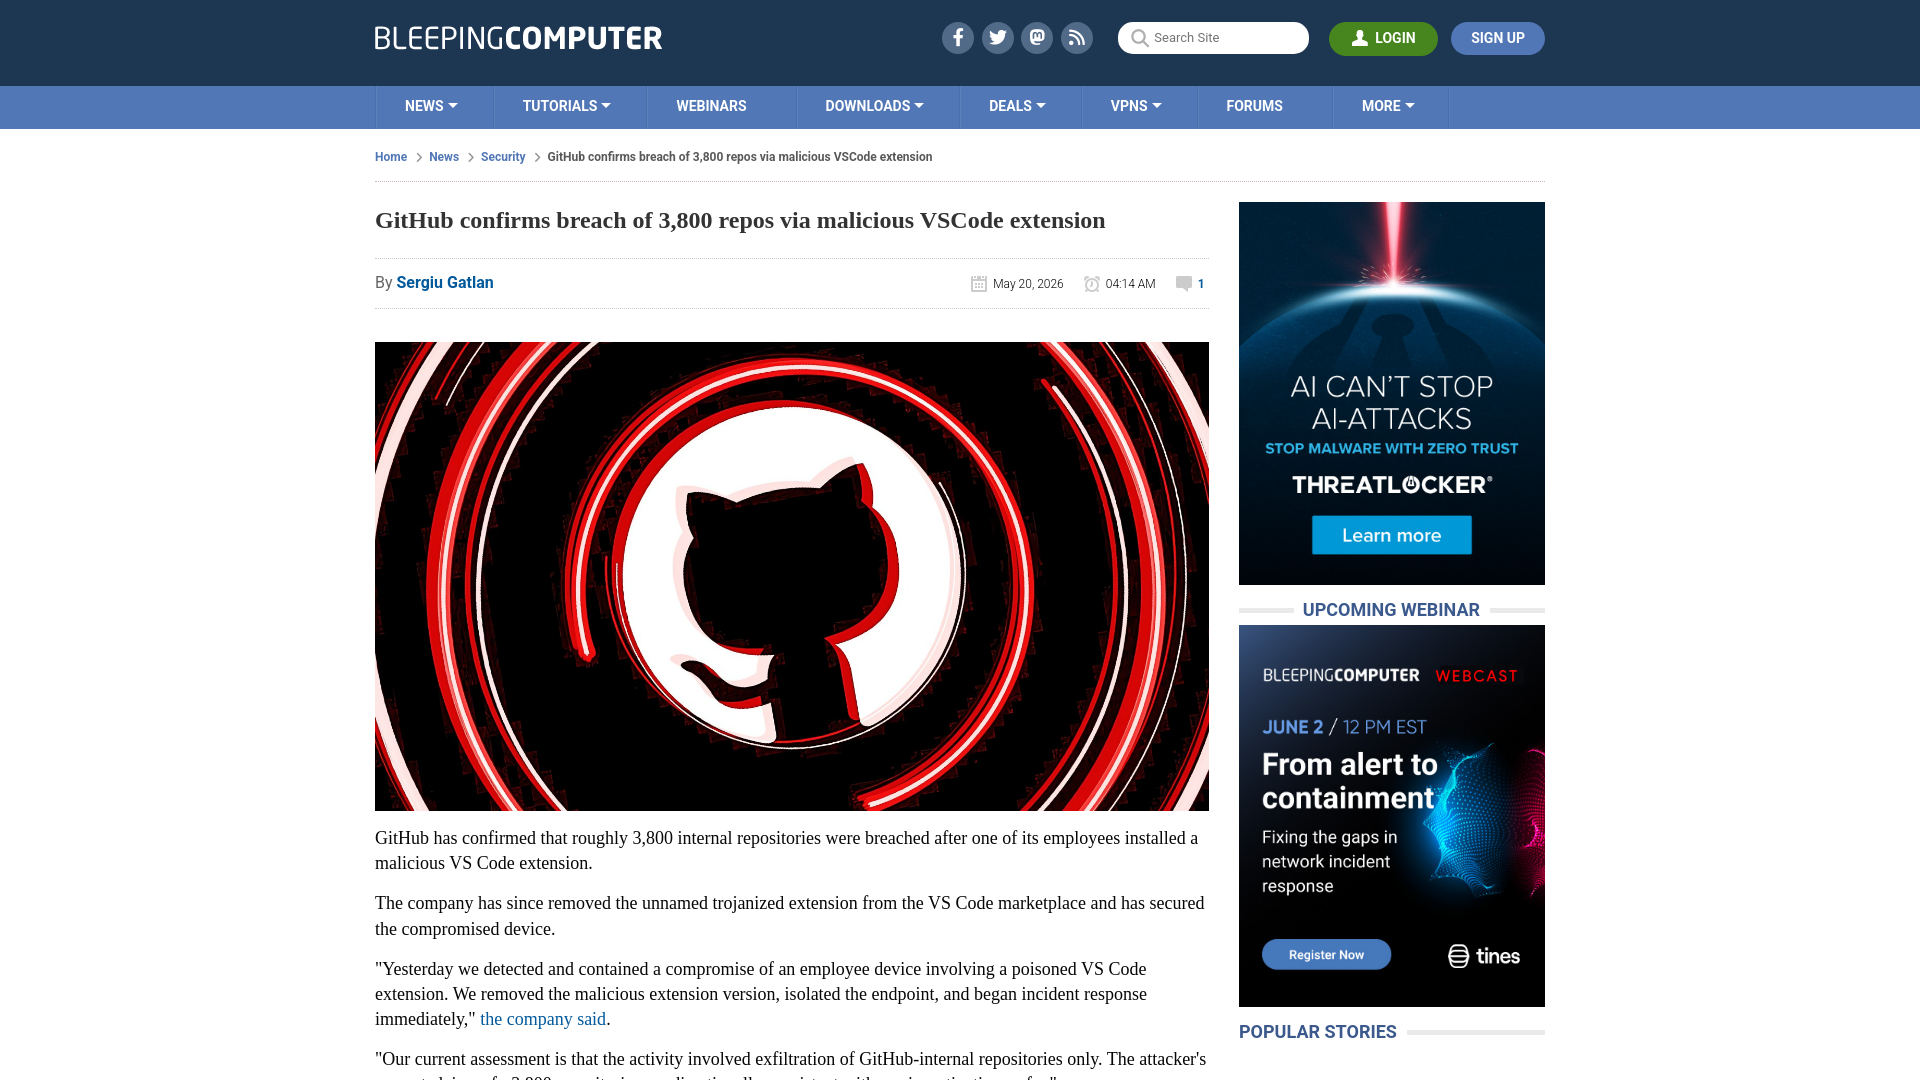Expand the More dropdown menu
The width and height of the screenshot is (1920, 1080).
click(x=1388, y=106)
